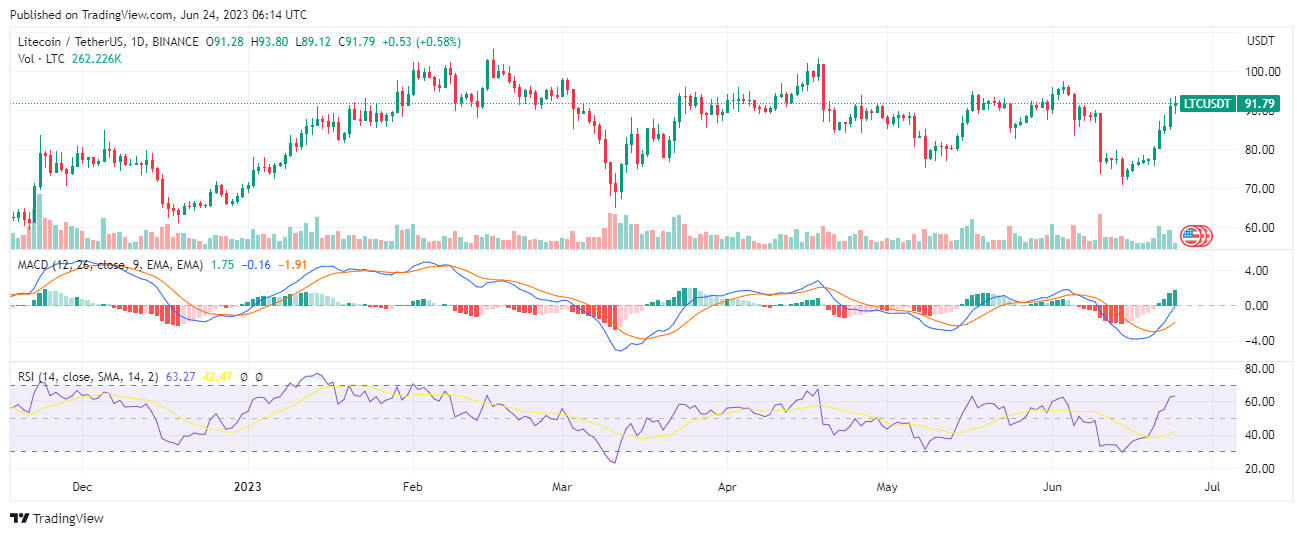Image resolution: width=1303 pixels, height=536 pixels.
Task: Click the Vol · LTC indicator legend
Action: [x=39, y=58]
